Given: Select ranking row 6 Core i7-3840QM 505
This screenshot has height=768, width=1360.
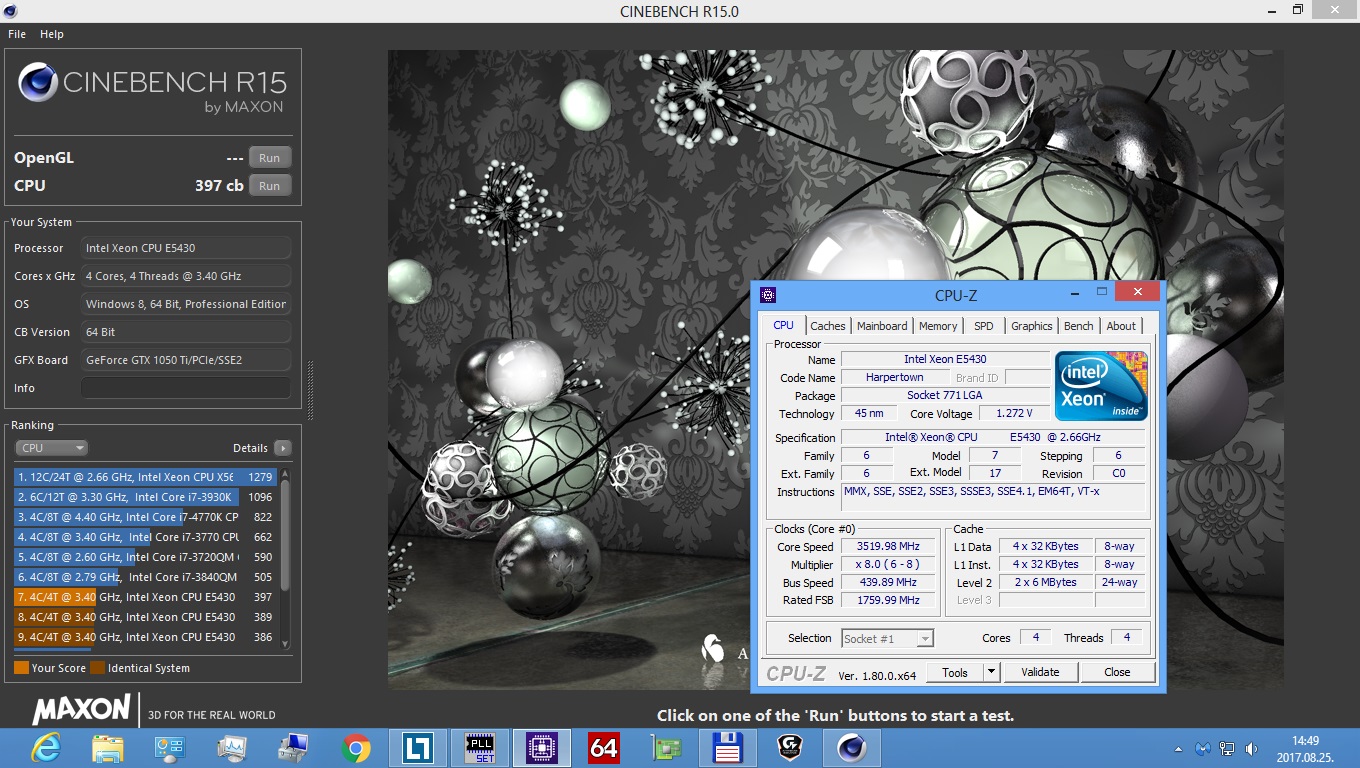Looking at the screenshot, I should pyautogui.click(x=146, y=577).
